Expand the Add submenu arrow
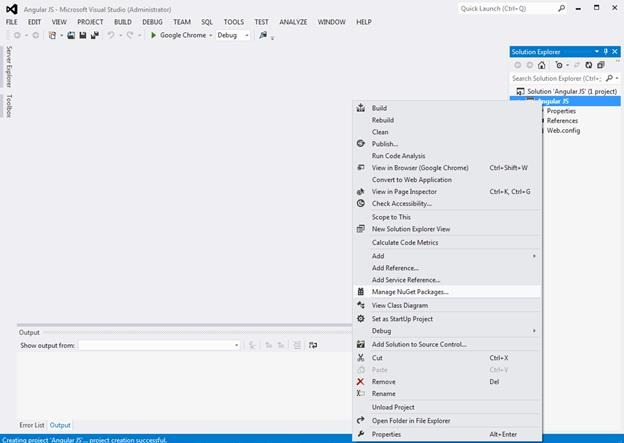The image size is (624, 443). click(x=534, y=256)
